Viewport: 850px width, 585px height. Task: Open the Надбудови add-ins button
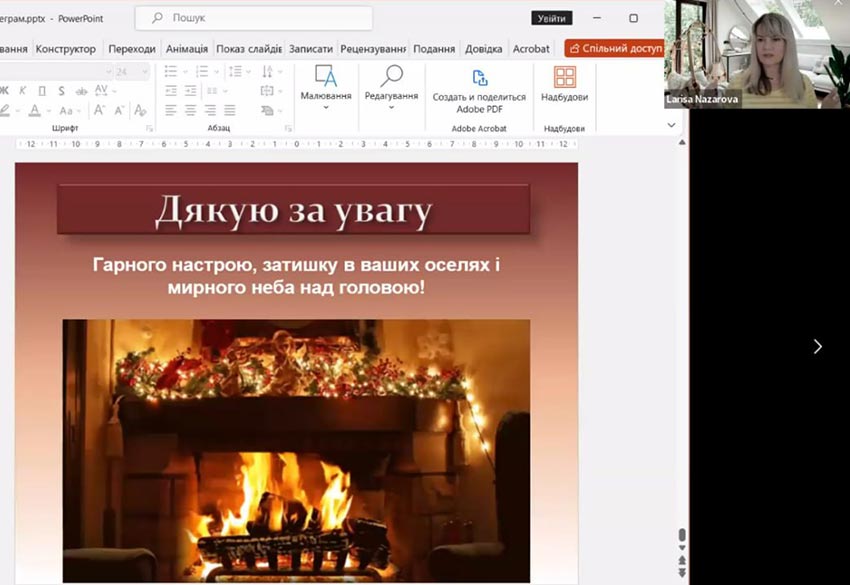point(564,84)
